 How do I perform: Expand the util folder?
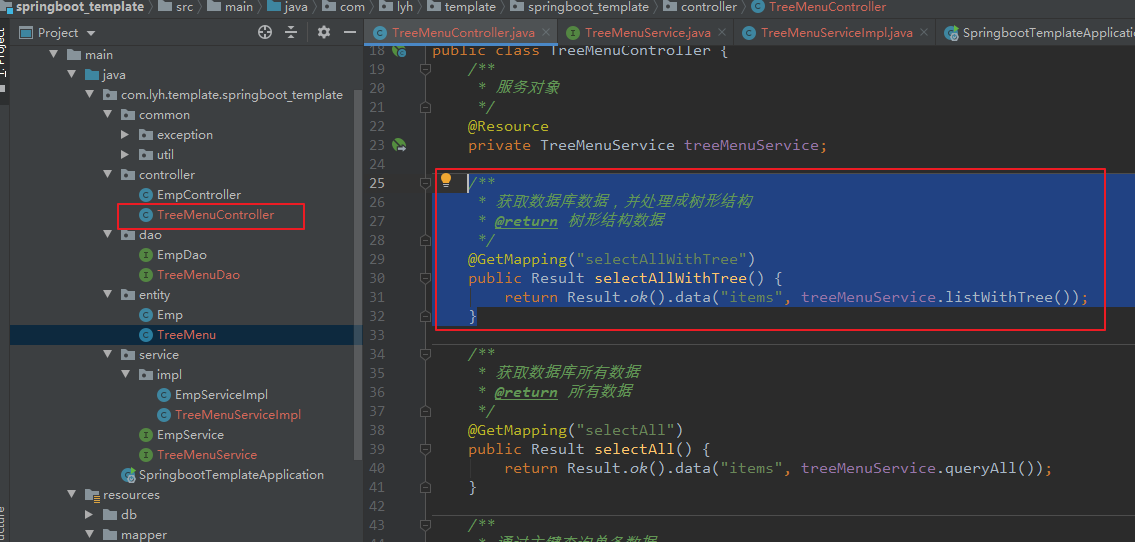pos(124,155)
